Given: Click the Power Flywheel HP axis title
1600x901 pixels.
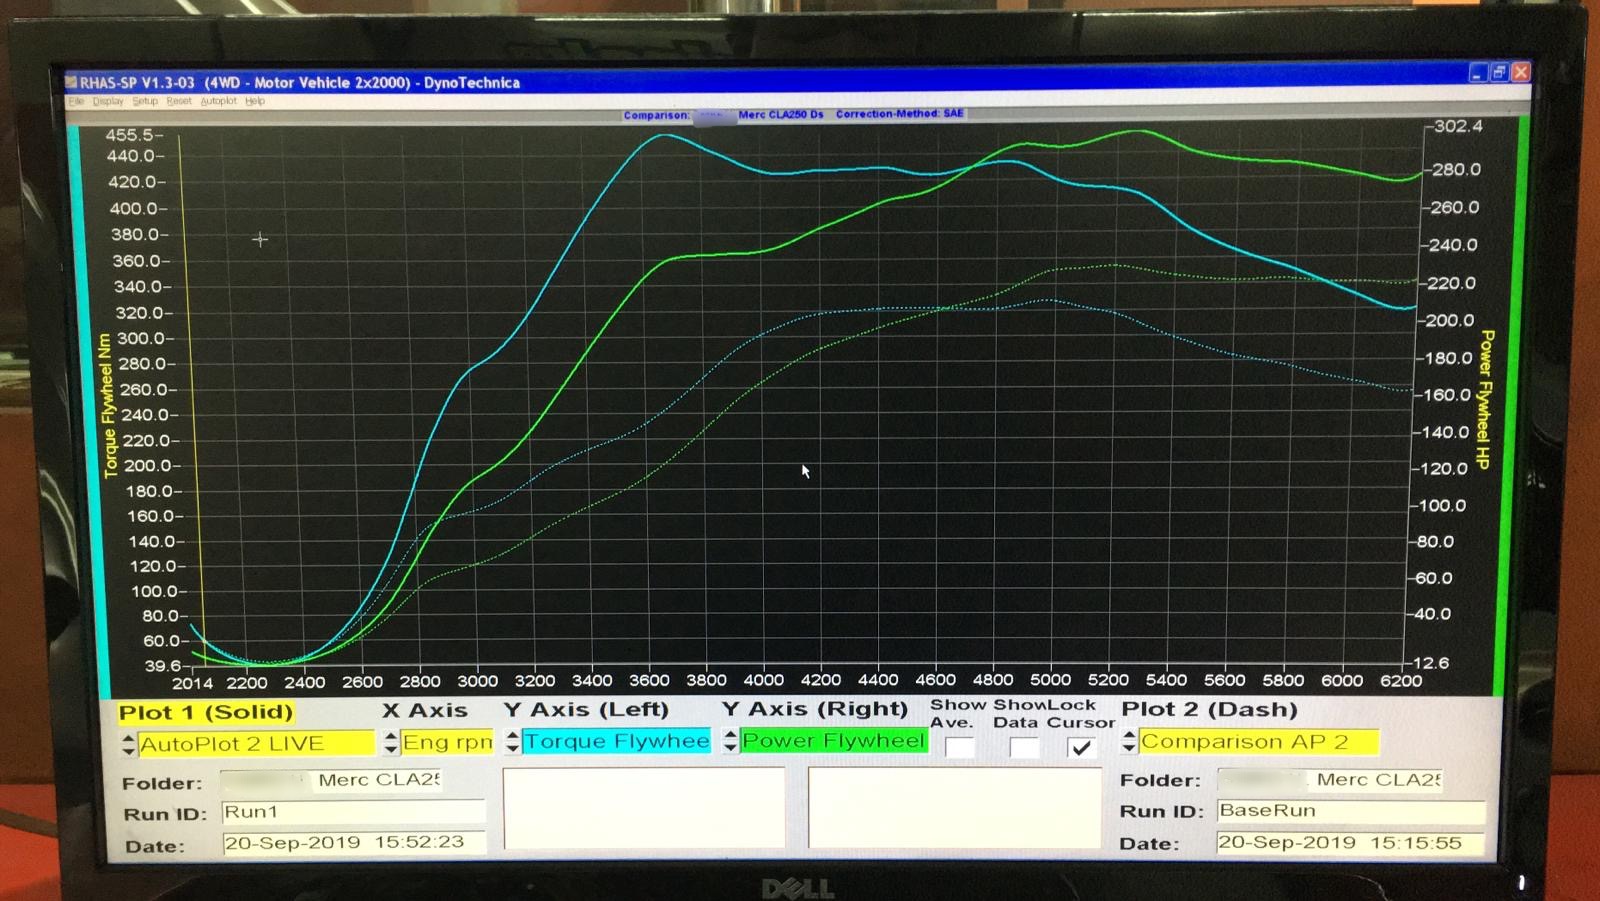Looking at the screenshot, I should (x=1486, y=399).
